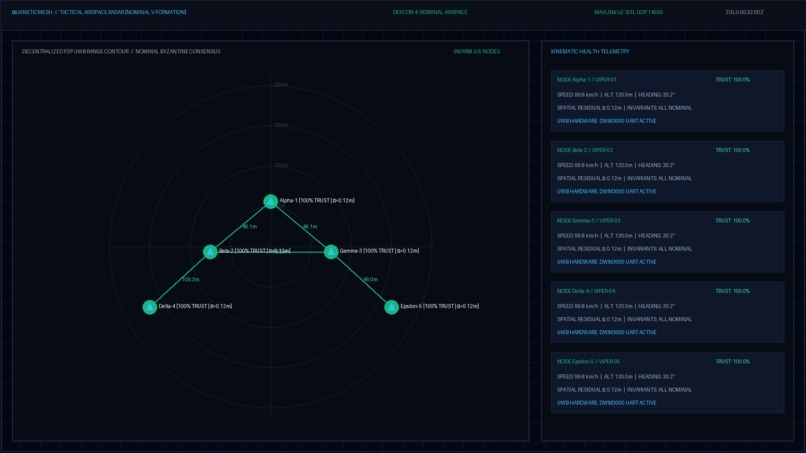Click UWB HARDWARE line in Delta-4 card
Image resolution: width=806 pixels, height=453 pixels.
pyautogui.click(x=606, y=333)
